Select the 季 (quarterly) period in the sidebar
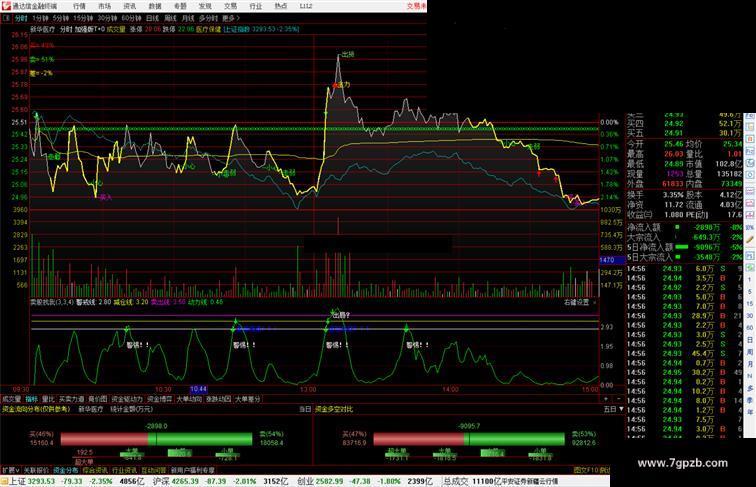Image resolution: width=756 pixels, height=487 pixels. [750, 400]
